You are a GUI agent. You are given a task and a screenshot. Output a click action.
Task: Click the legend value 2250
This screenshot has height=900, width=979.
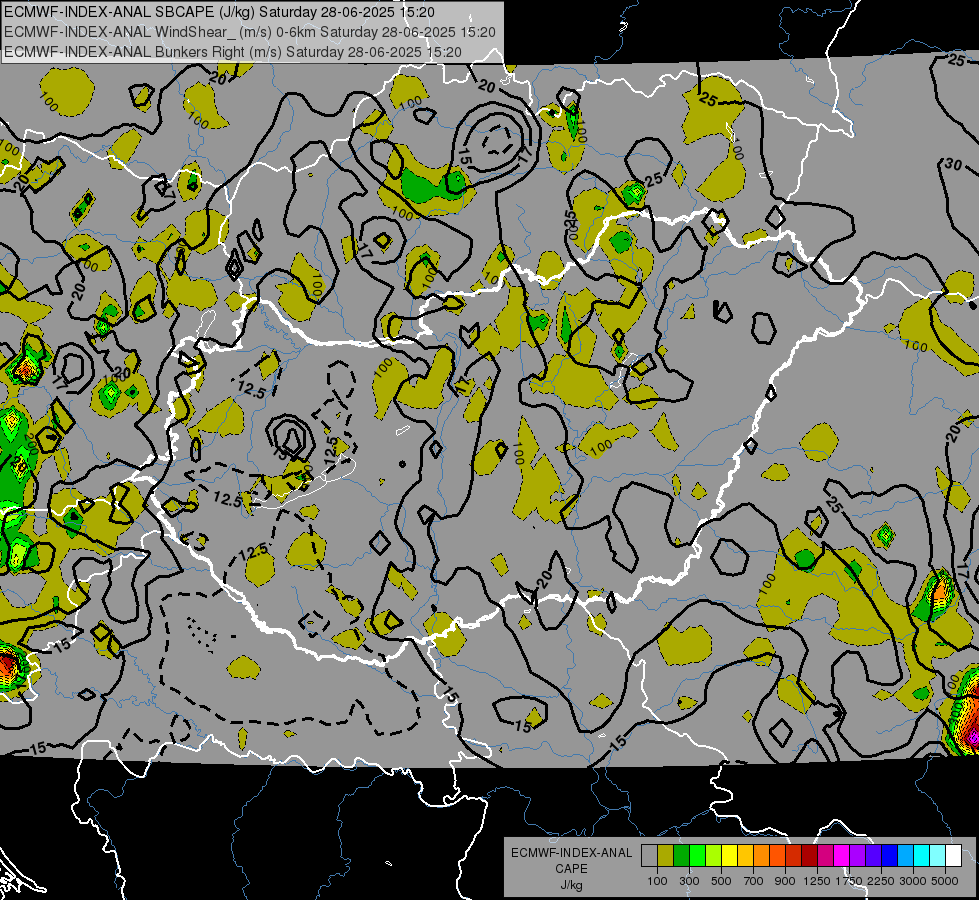[x=881, y=881]
